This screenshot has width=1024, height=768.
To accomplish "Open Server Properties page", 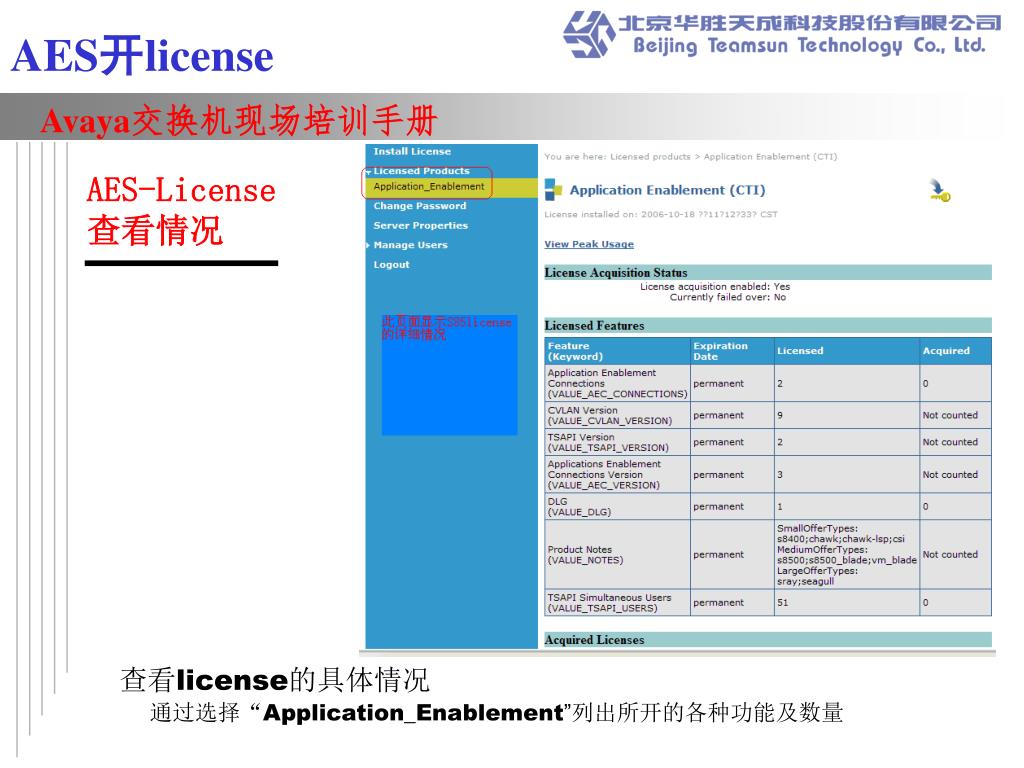I will coord(421,225).
